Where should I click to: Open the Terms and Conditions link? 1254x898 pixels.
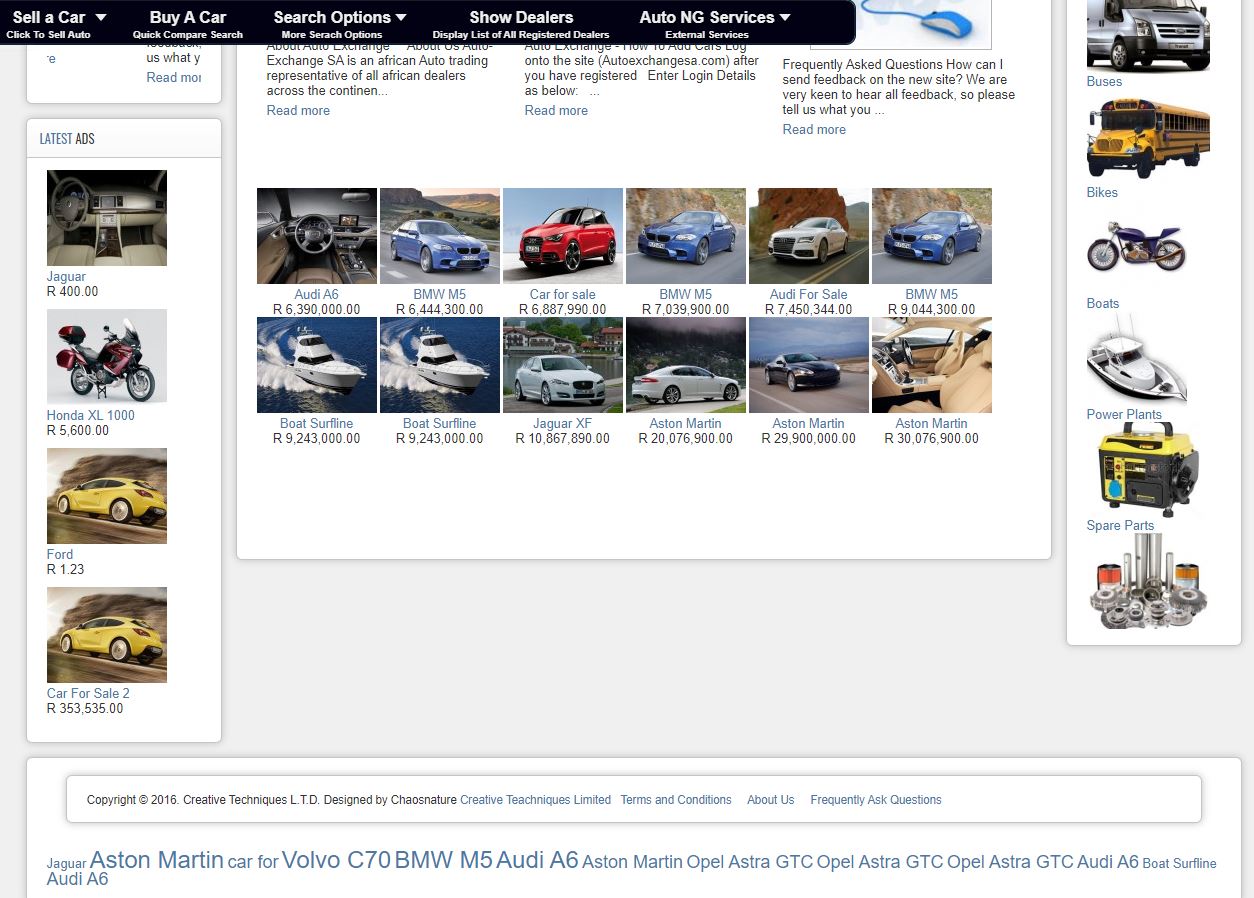(676, 800)
